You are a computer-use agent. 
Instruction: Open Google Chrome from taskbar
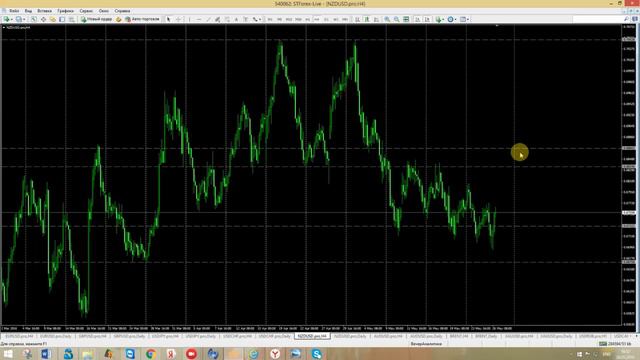coord(151,354)
